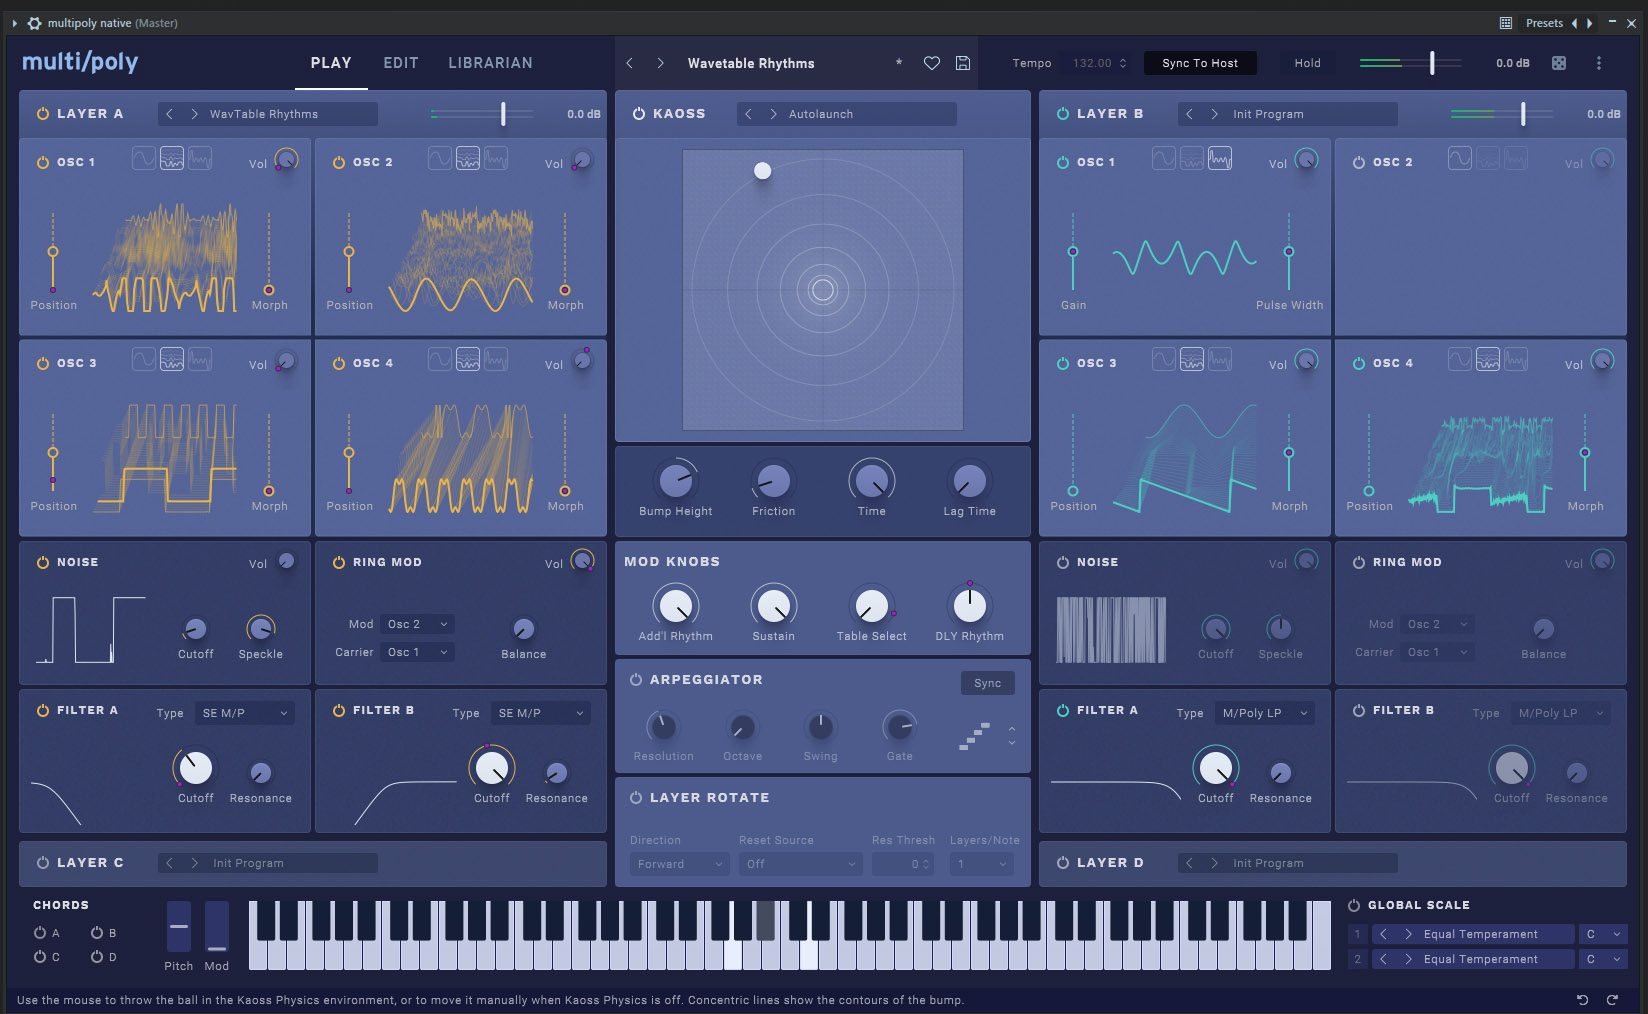
Task: Click the Wavetable Rhythms preset name
Action: tap(751, 63)
